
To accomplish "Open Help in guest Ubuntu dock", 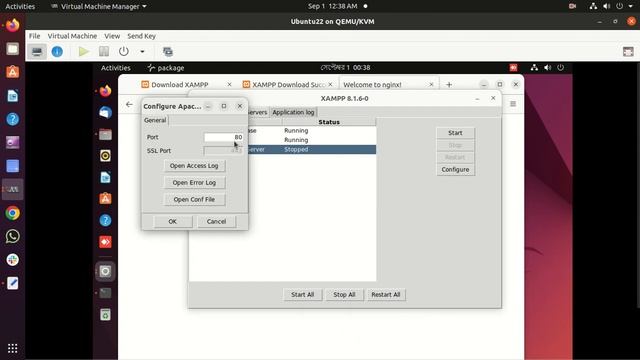I will point(105,220).
